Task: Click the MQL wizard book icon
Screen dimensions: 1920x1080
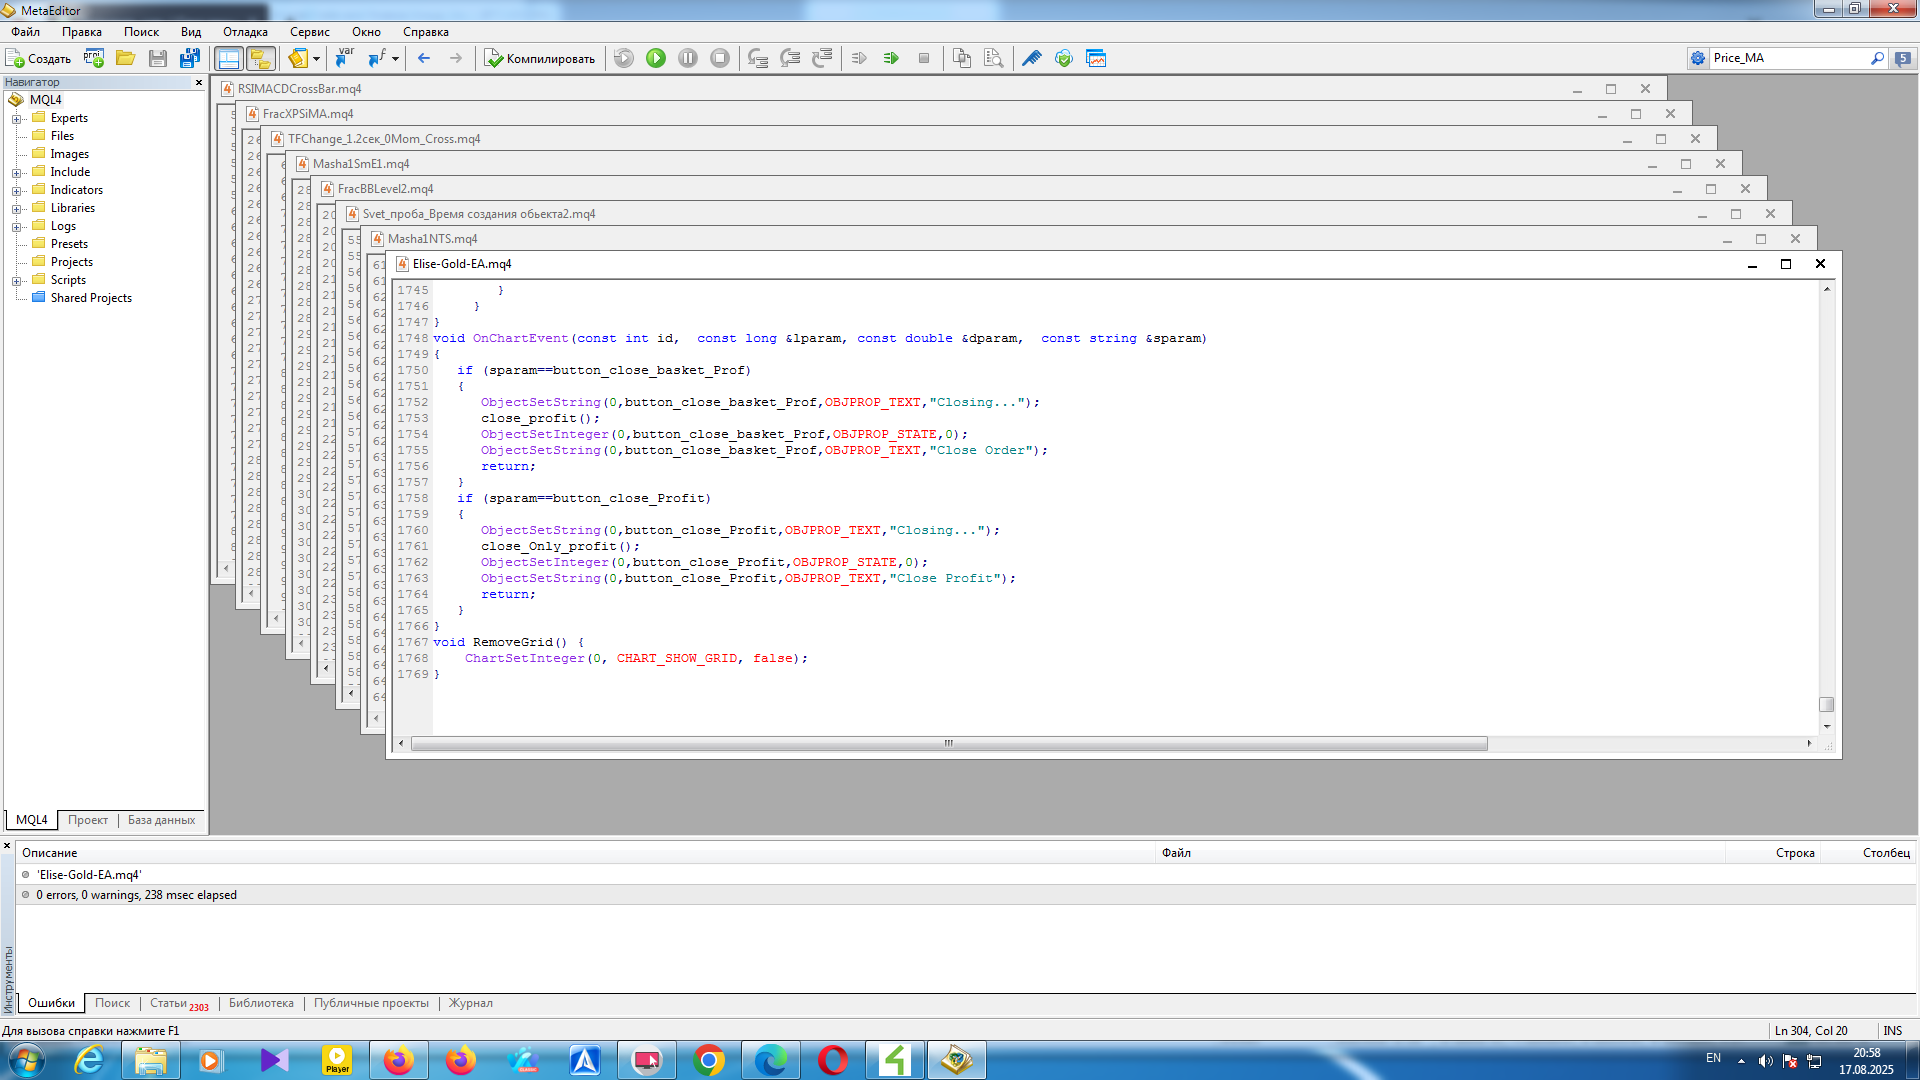Action: (297, 58)
